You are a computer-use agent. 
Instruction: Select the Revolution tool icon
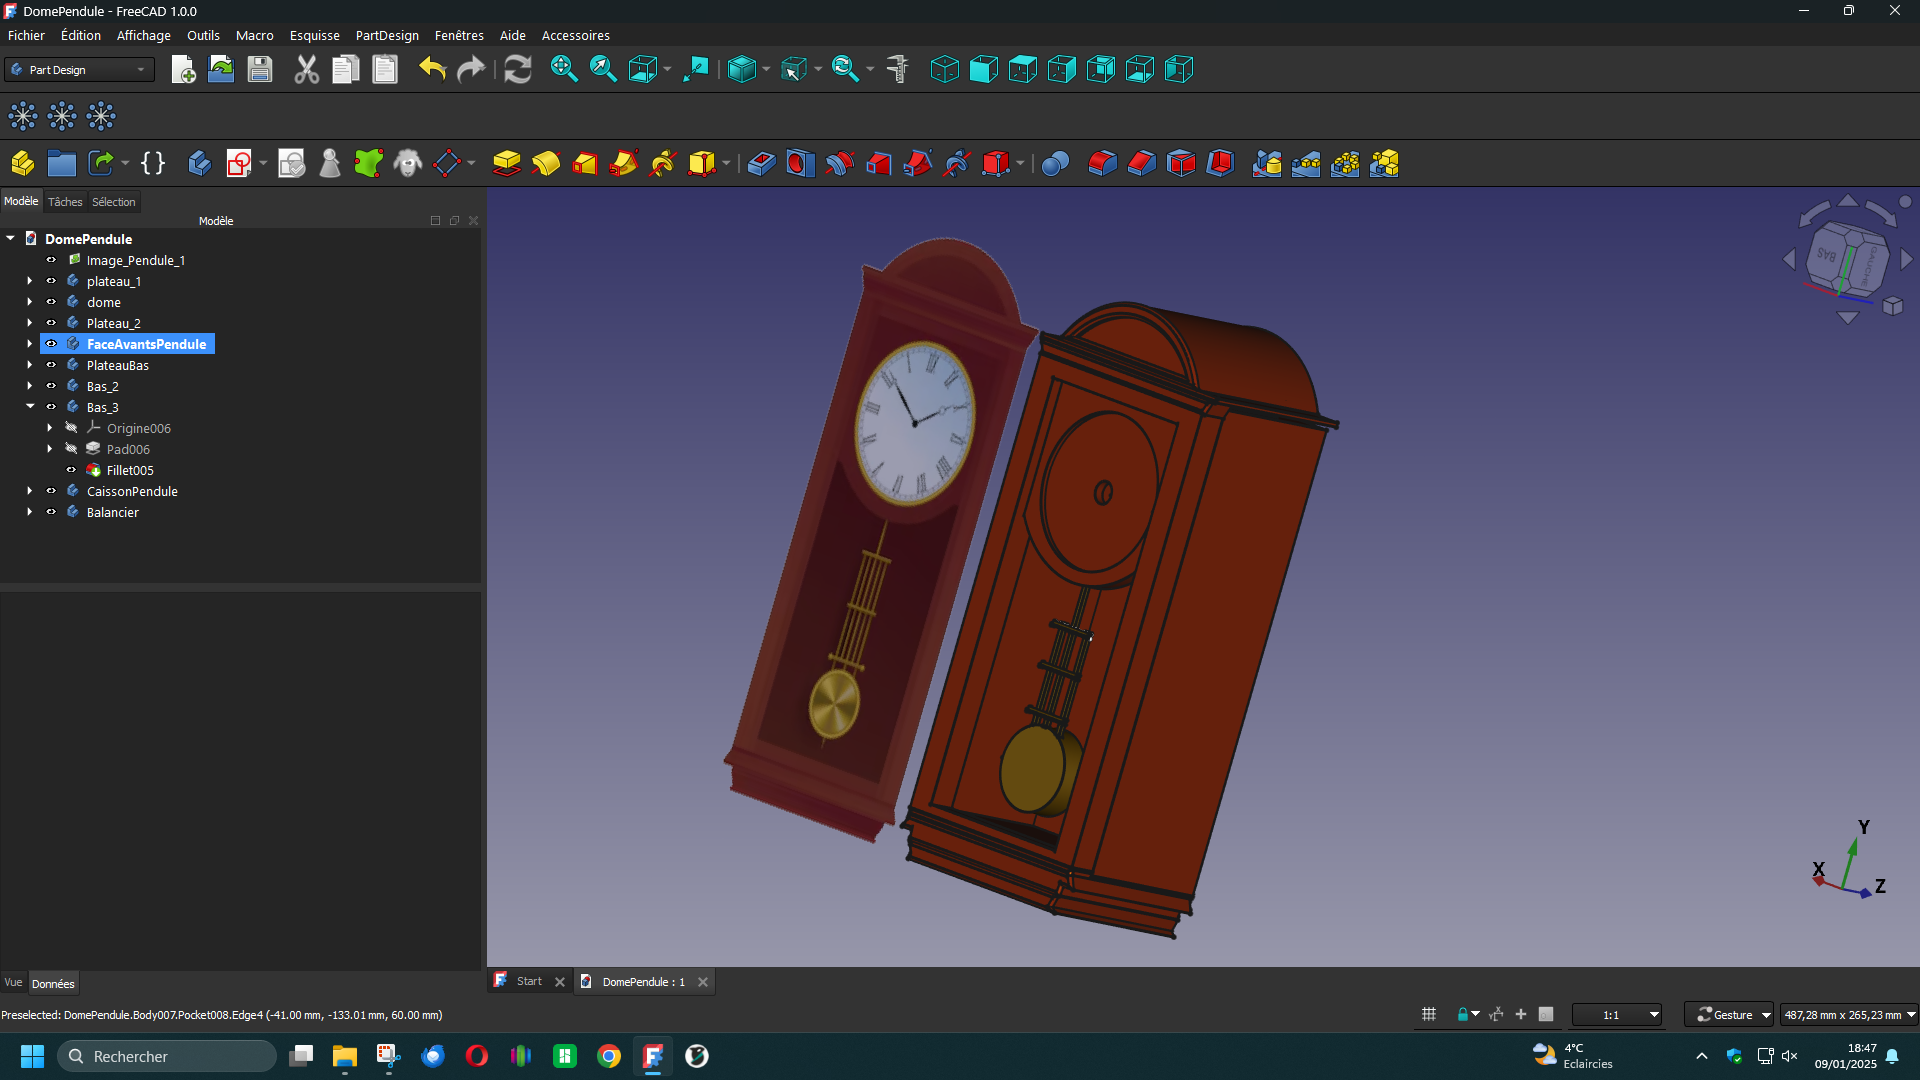[x=545, y=163]
